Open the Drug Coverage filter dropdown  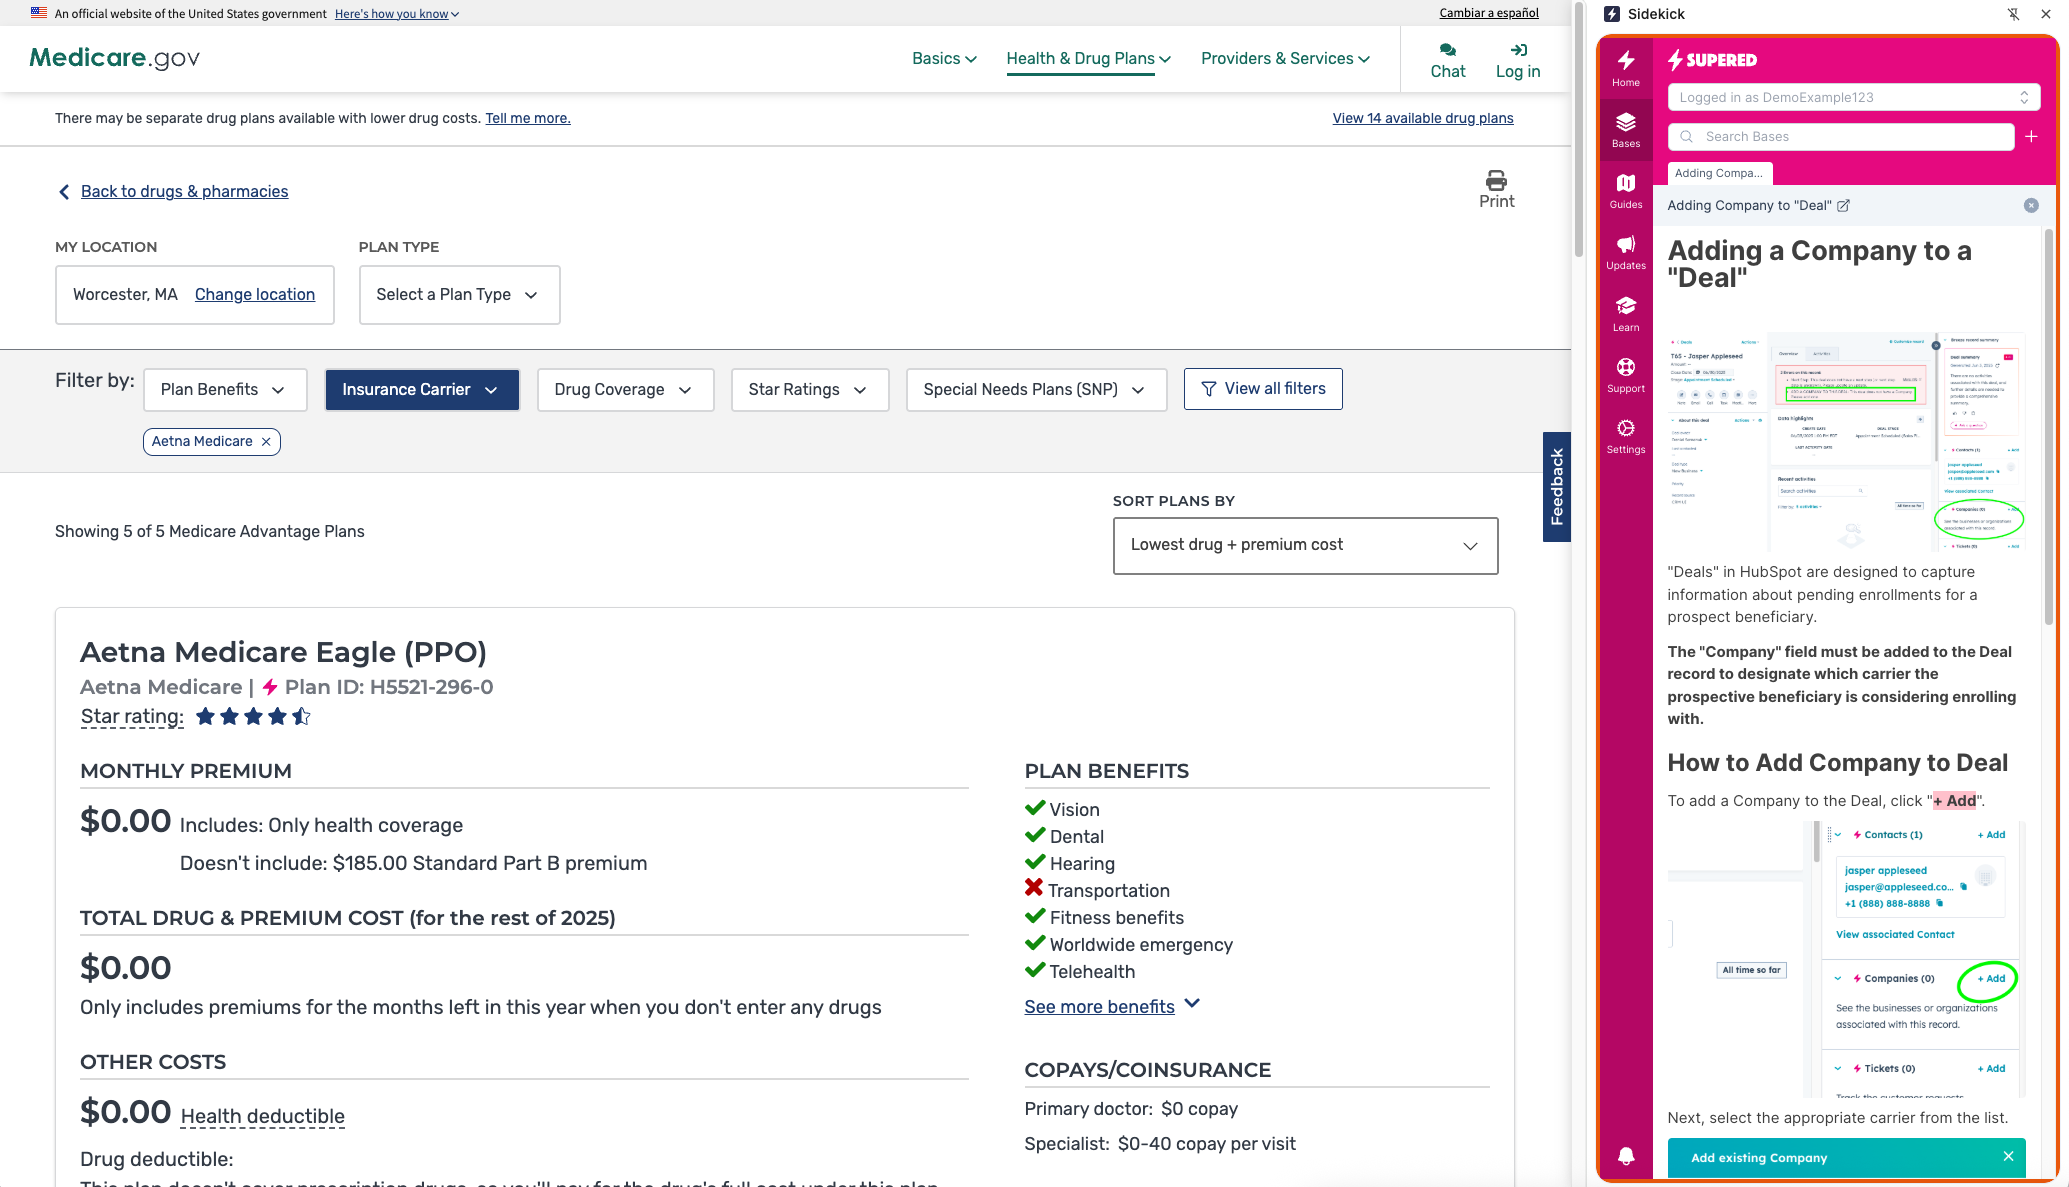tap(625, 390)
